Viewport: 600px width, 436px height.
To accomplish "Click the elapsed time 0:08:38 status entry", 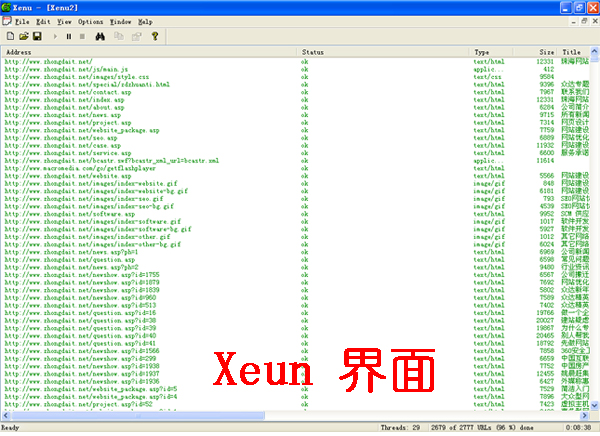I will click(578, 428).
